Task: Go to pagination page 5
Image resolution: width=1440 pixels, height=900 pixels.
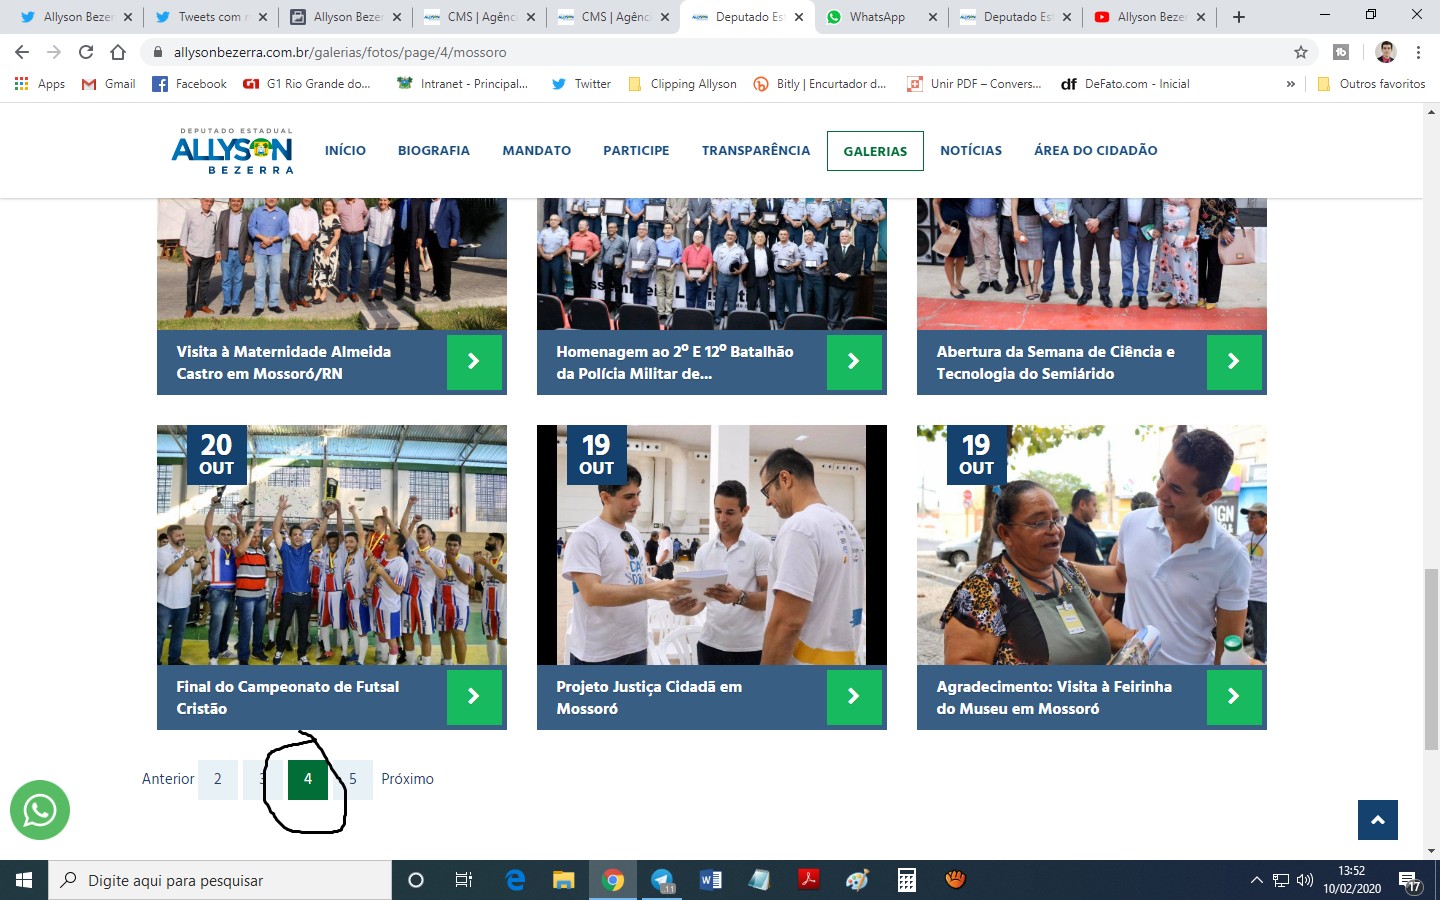Action: click(x=355, y=779)
